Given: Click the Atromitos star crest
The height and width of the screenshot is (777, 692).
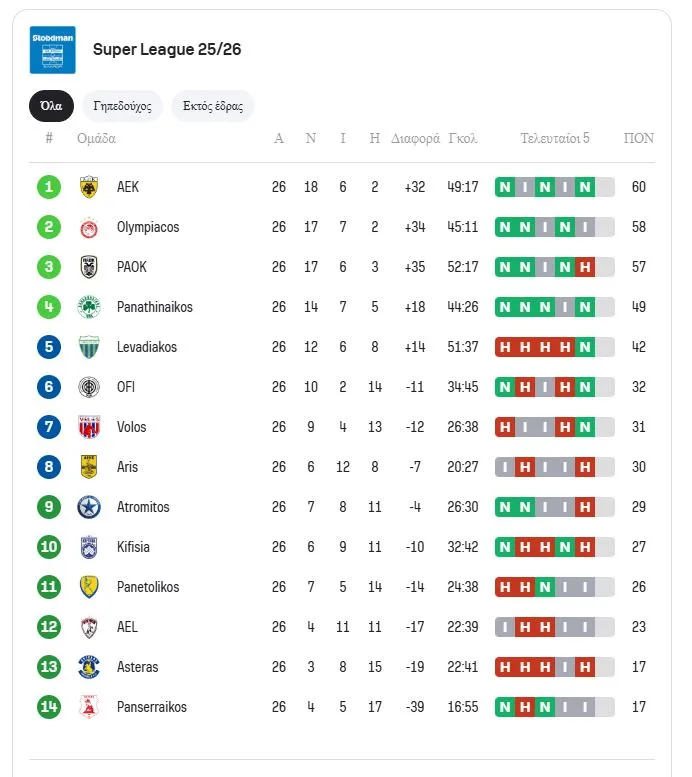Looking at the screenshot, I should point(89,507).
